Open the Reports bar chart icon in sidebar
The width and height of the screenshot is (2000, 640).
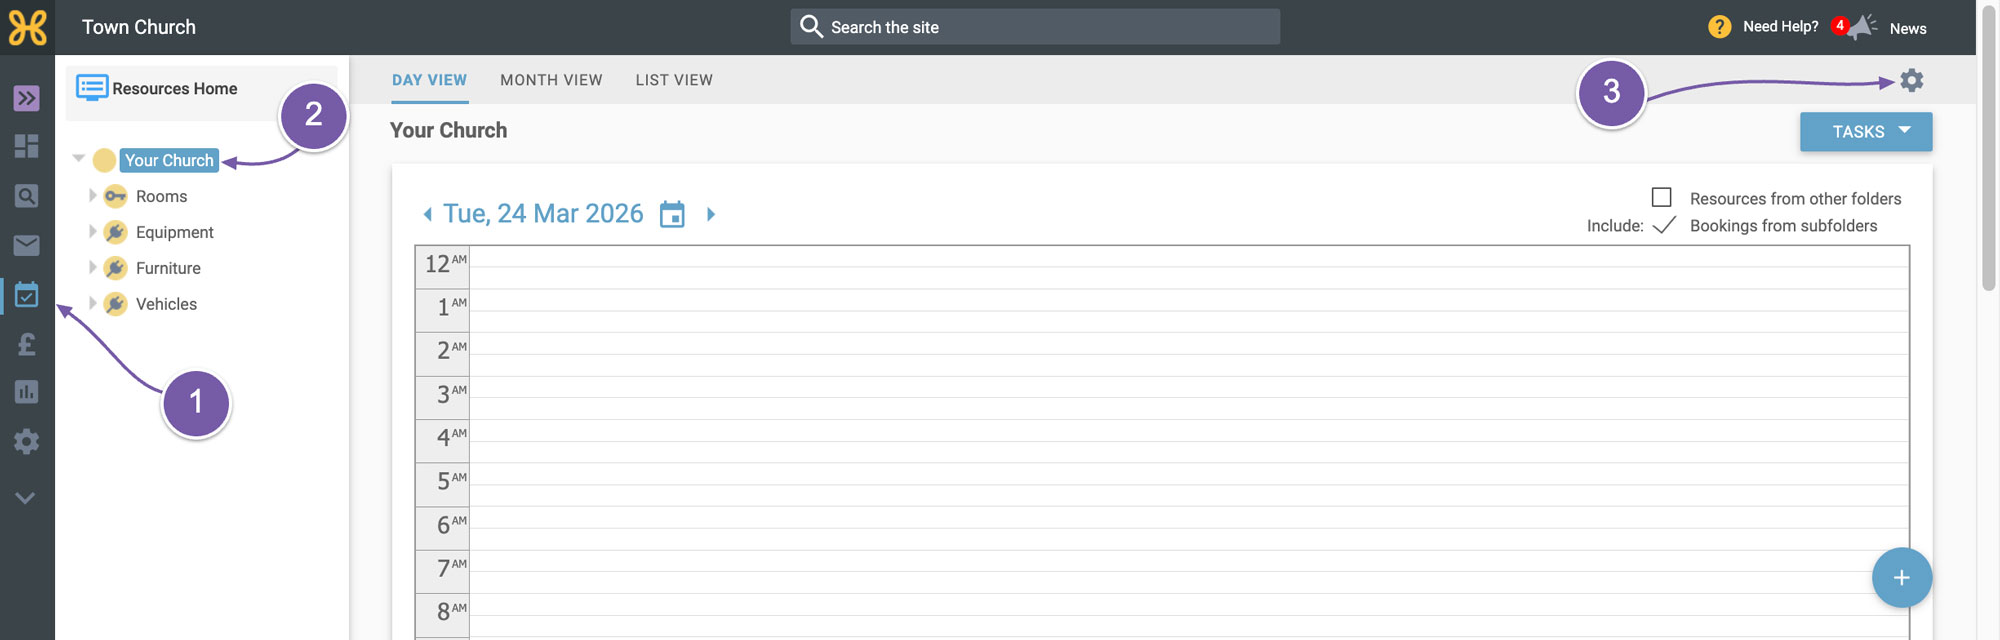27,392
